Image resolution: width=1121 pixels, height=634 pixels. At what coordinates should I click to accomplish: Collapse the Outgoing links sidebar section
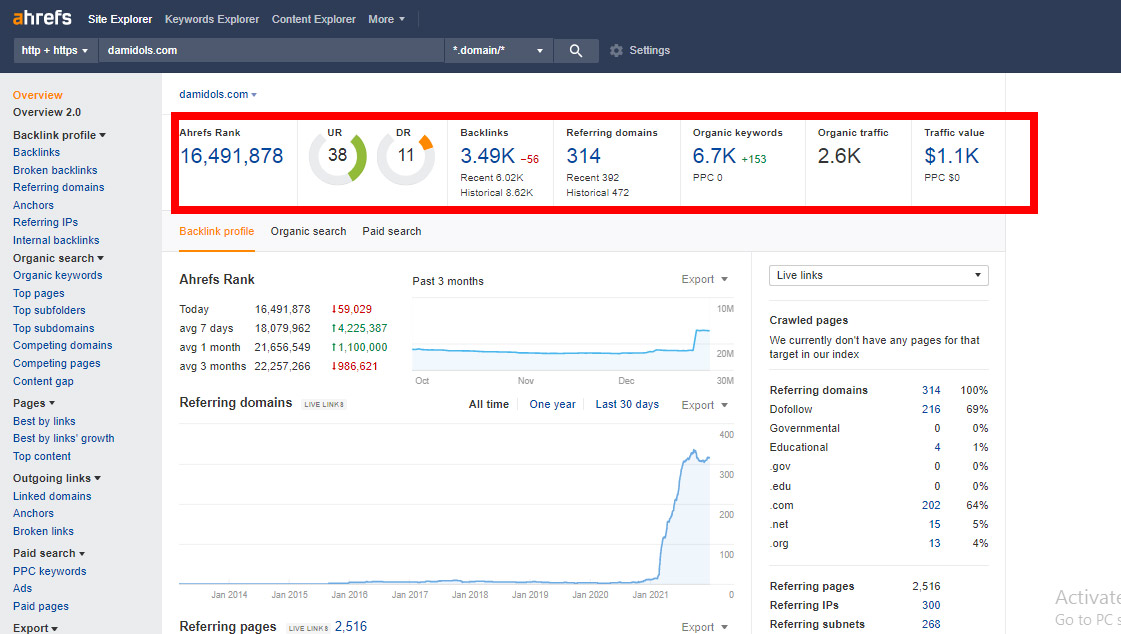click(56, 478)
